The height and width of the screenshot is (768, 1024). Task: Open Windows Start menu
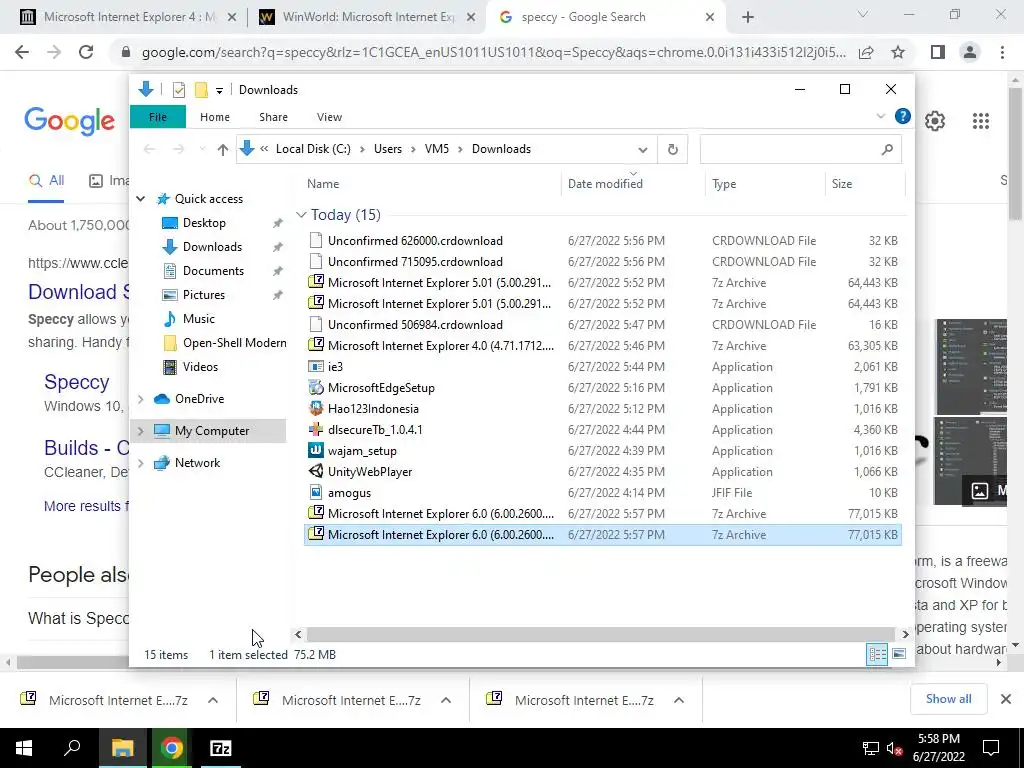pos(24,748)
